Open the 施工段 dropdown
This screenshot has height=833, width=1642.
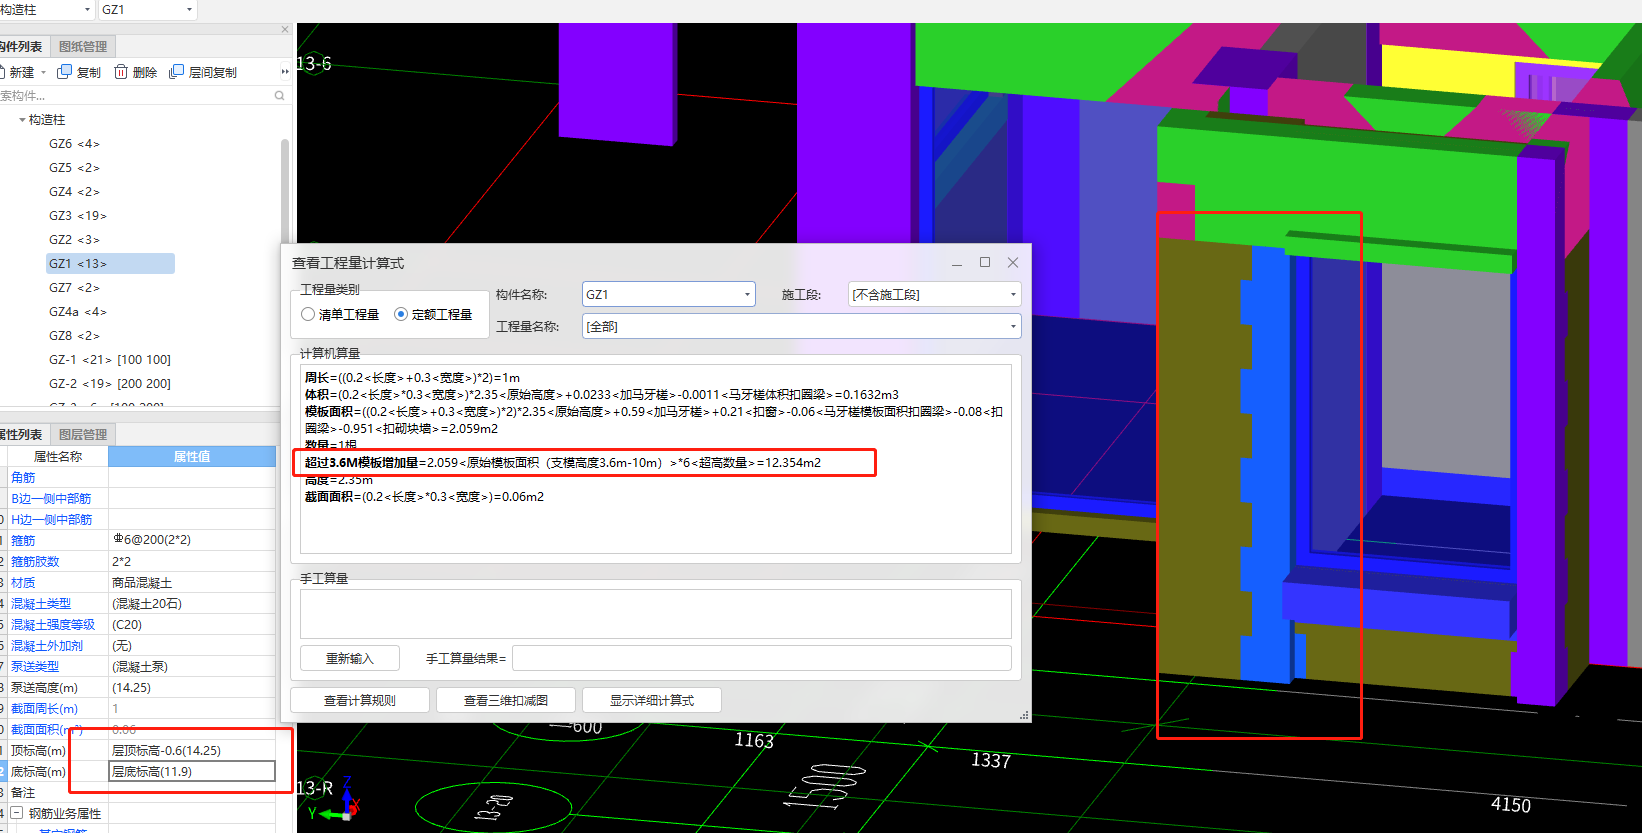coord(1013,295)
